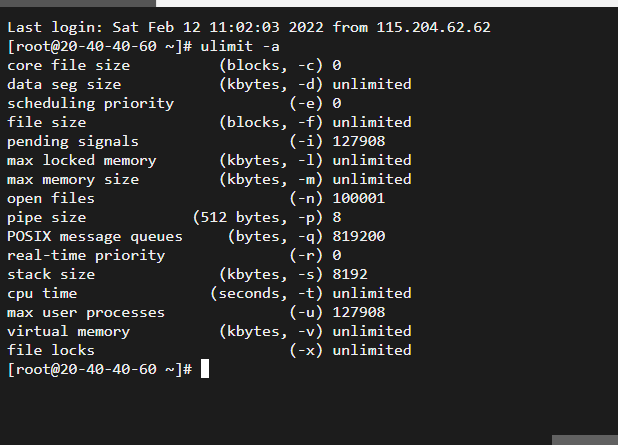Click the pending signals value 127908
This screenshot has width=618, height=445.
(x=359, y=141)
